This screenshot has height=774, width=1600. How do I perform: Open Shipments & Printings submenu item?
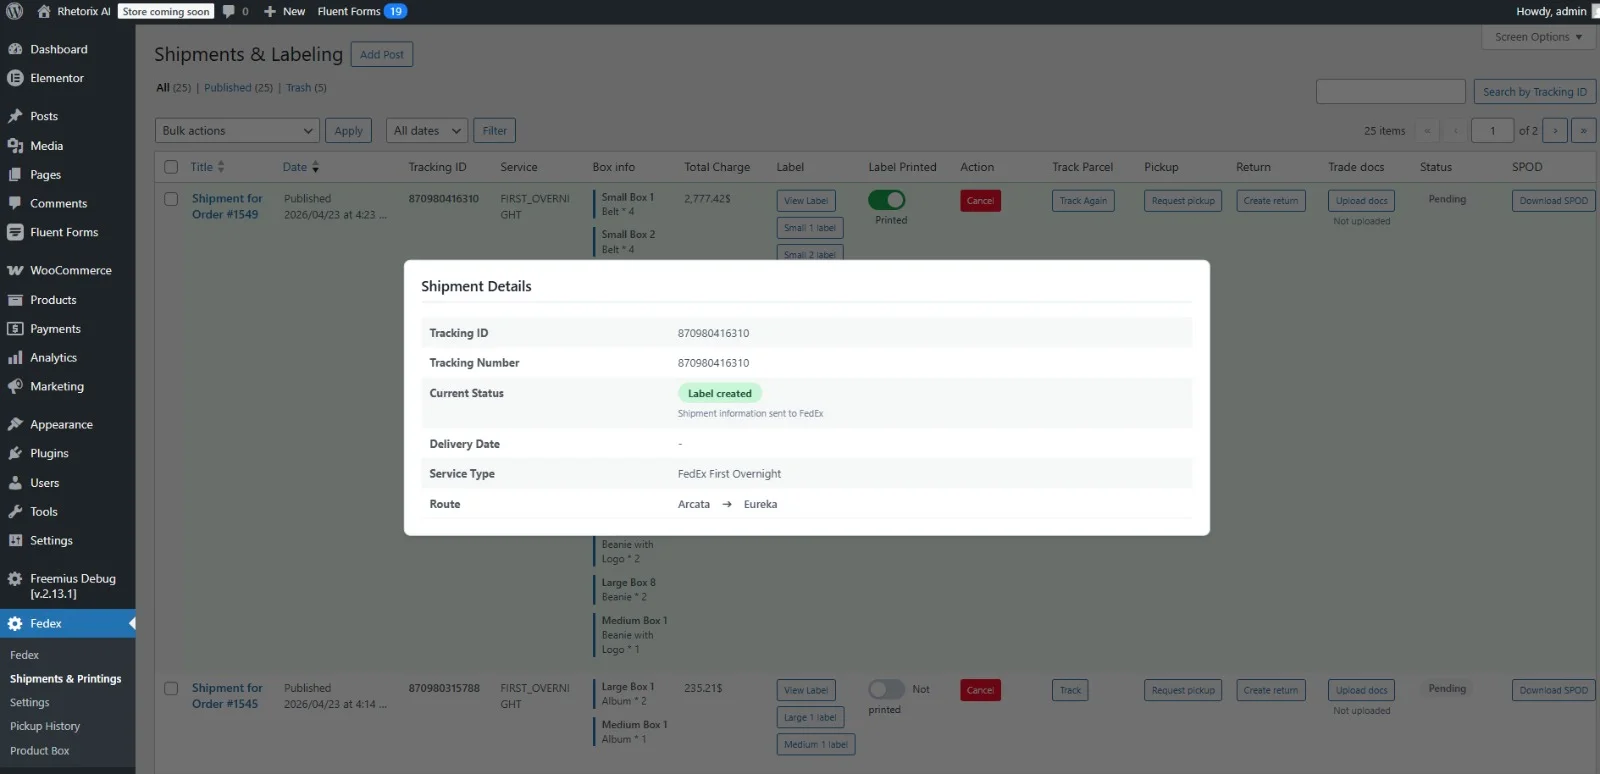point(66,678)
